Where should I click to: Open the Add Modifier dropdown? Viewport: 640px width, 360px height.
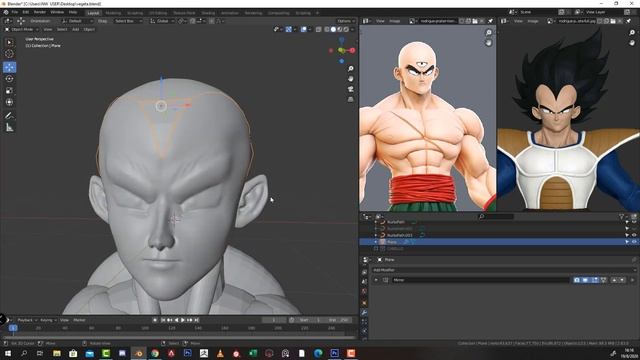click(504, 270)
